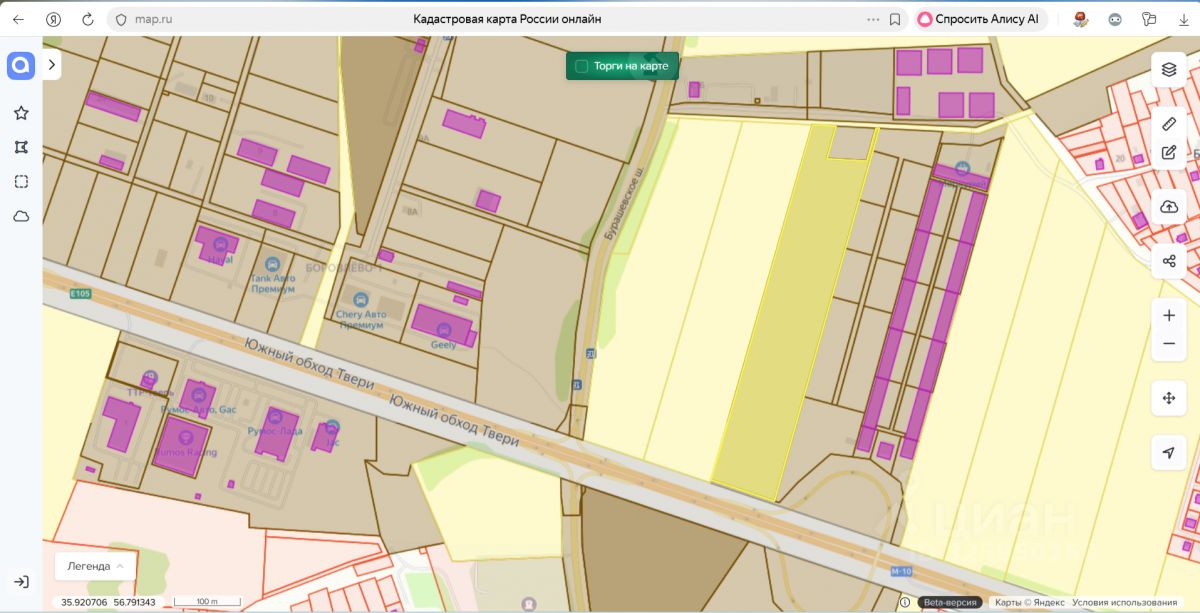Click the login icon at sidebar bottom
The image size is (1200, 613).
[x=21, y=582]
